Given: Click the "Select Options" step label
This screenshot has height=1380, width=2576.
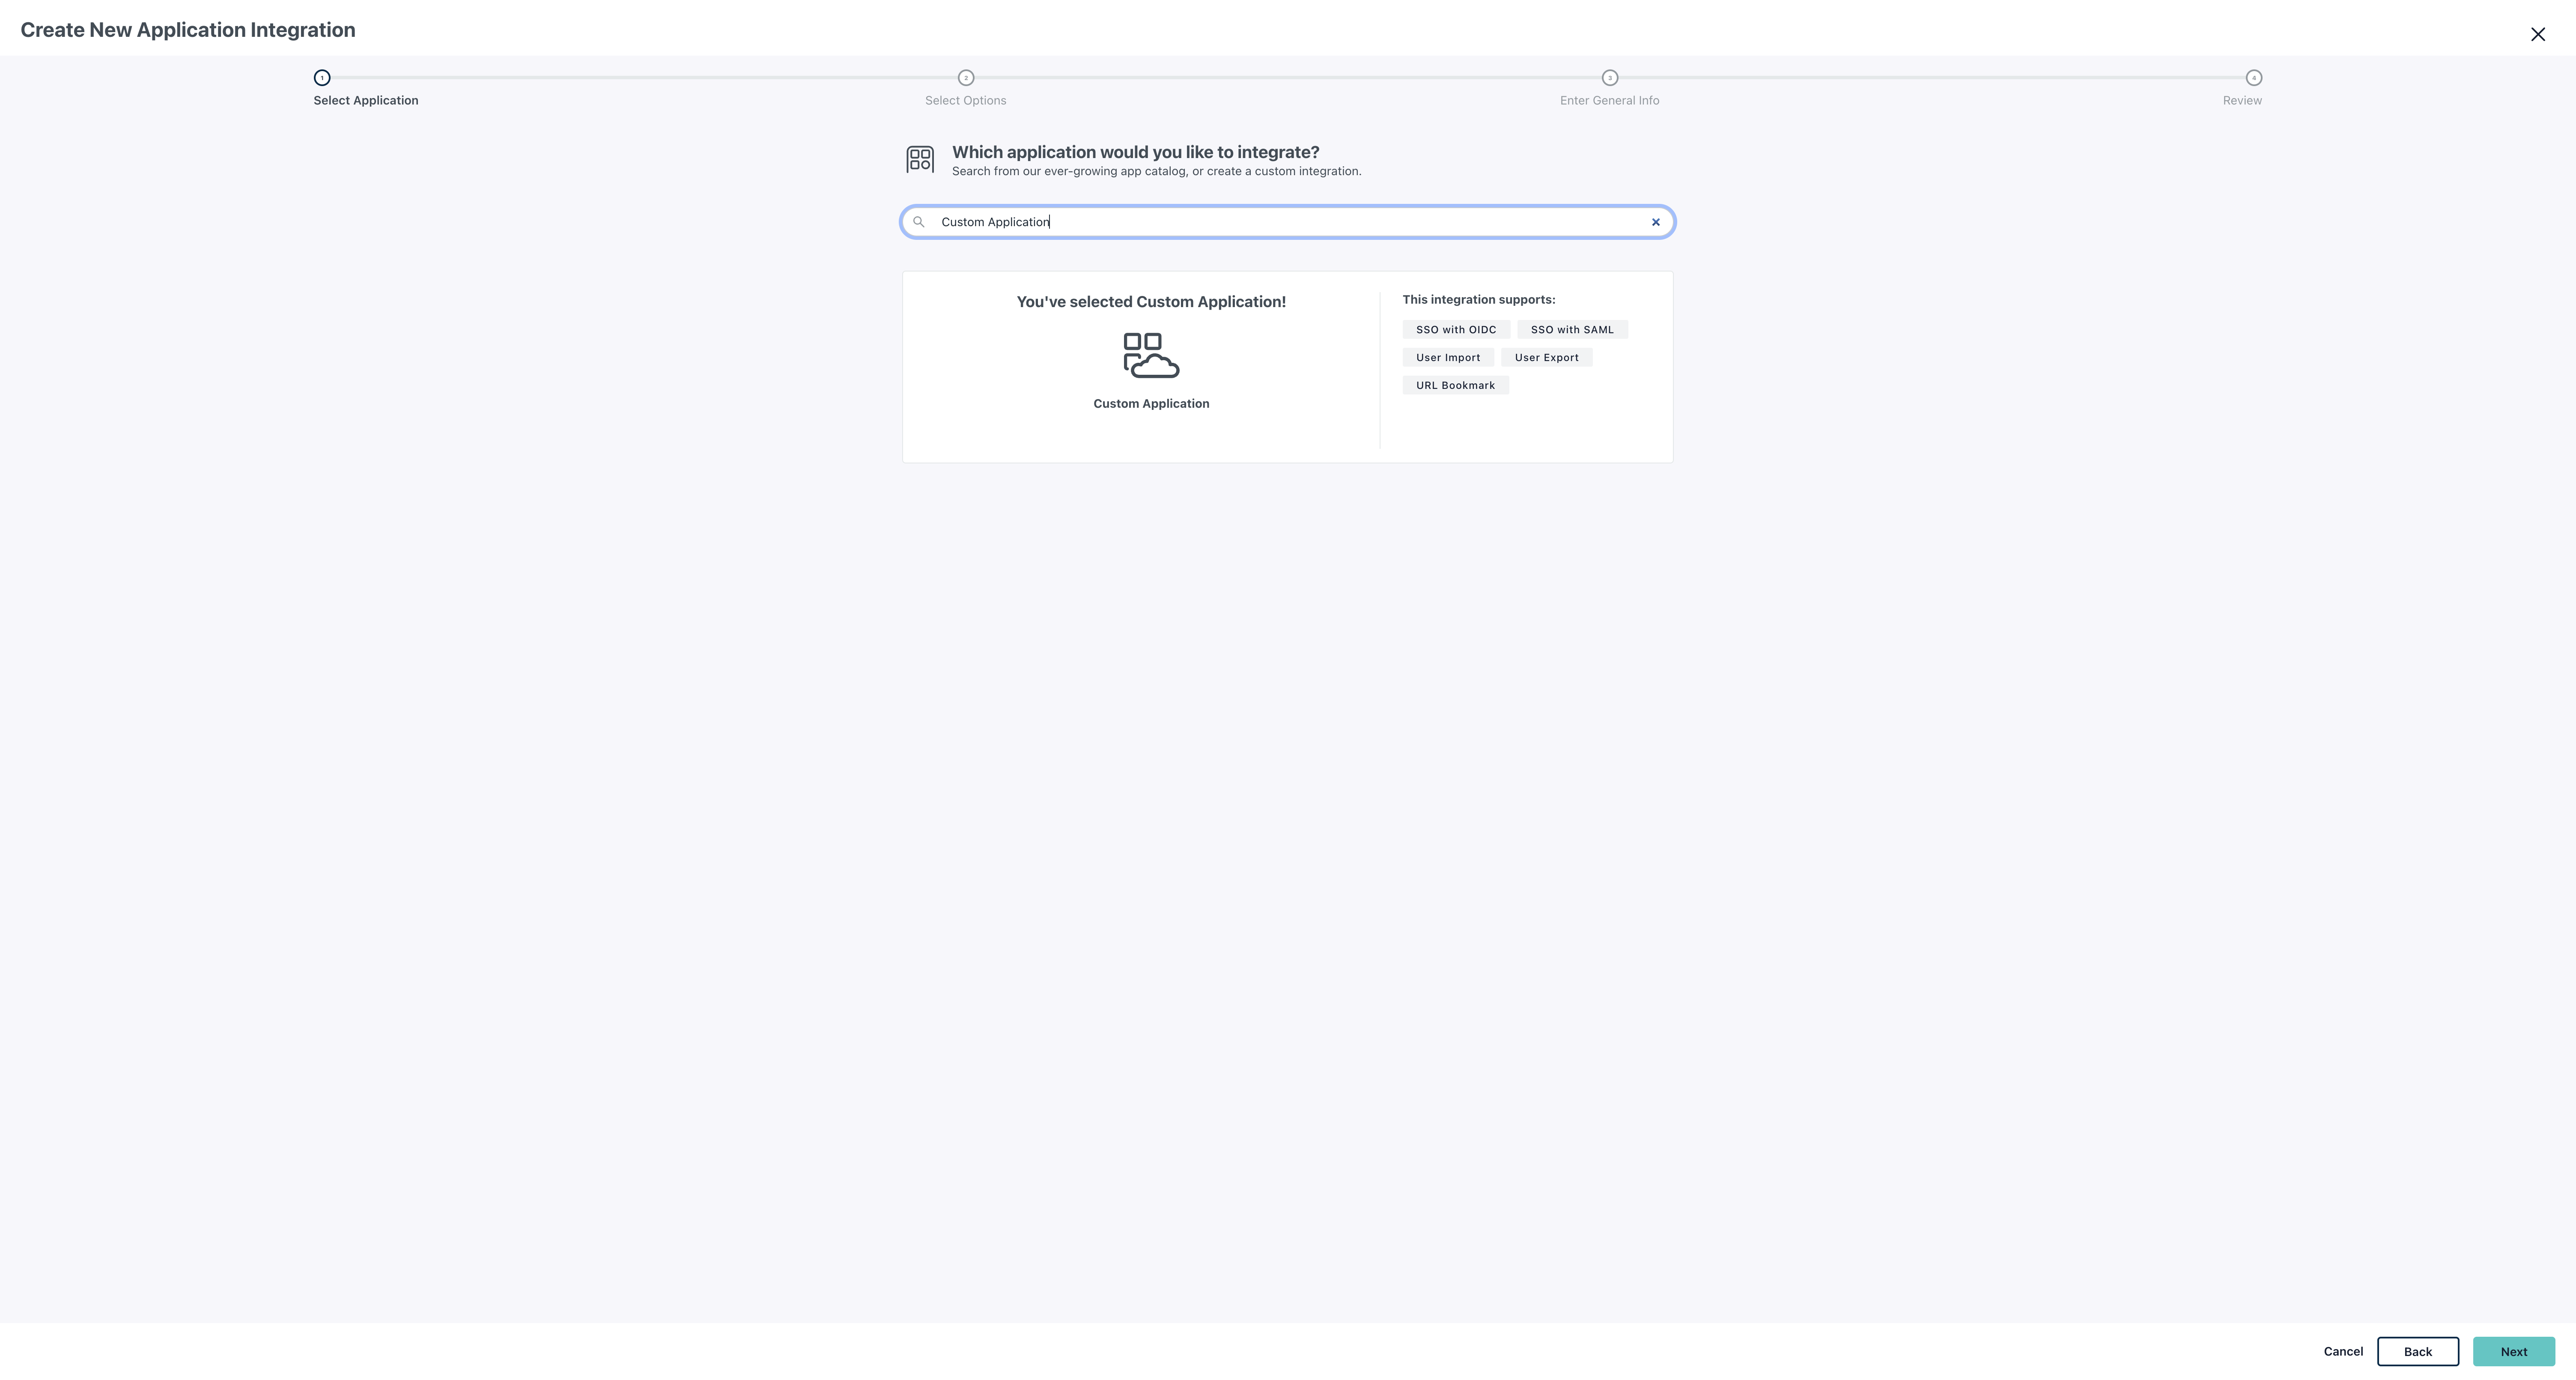Looking at the screenshot, I should point(965,101).
